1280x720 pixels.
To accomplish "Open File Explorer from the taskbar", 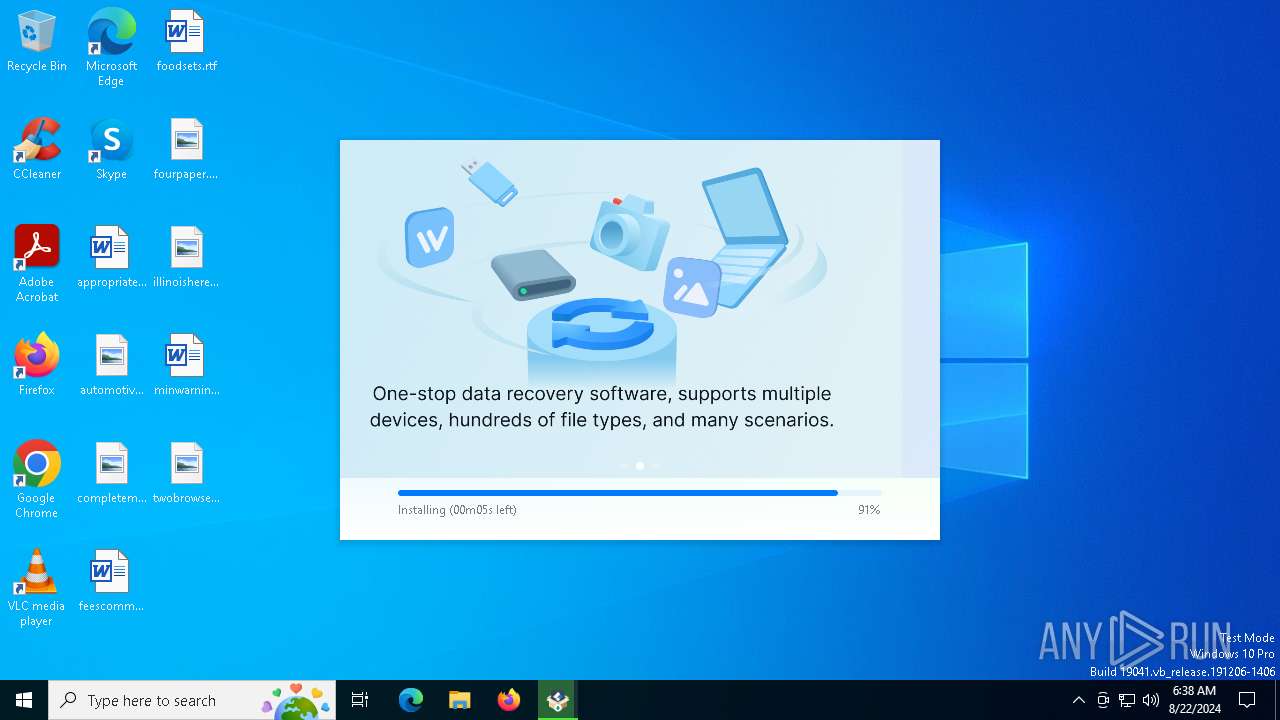I will [x=460, y=700].
